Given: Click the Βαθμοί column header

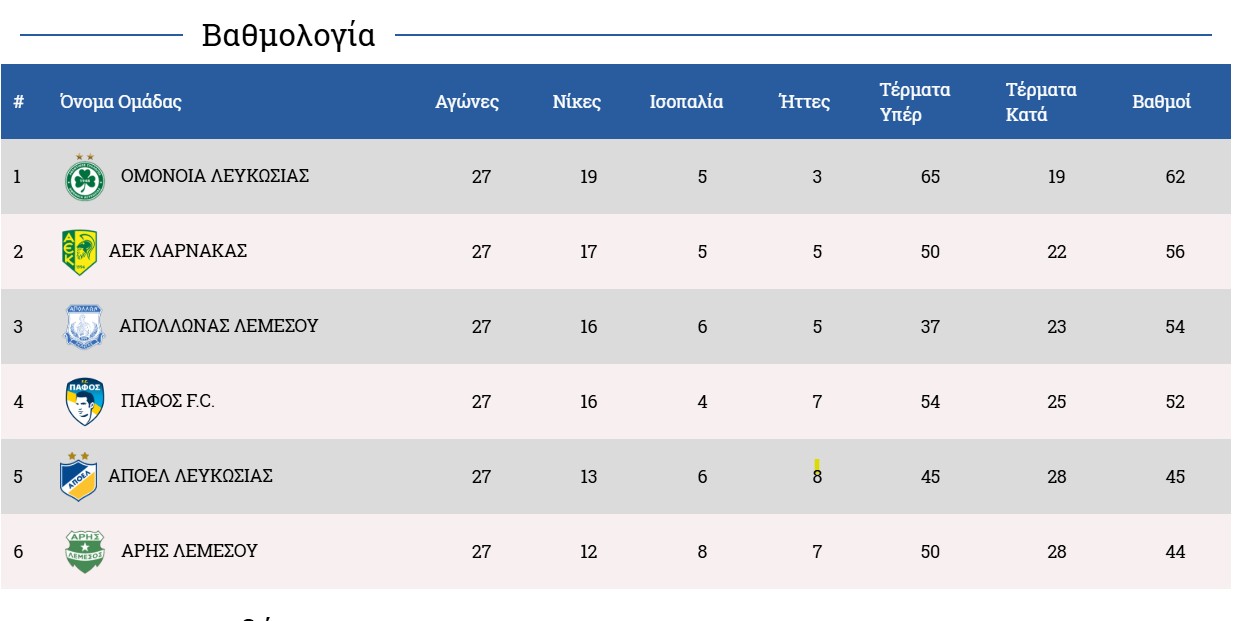Looking at the screenshot, I should pyautogui.click(x=1161, y=102).
